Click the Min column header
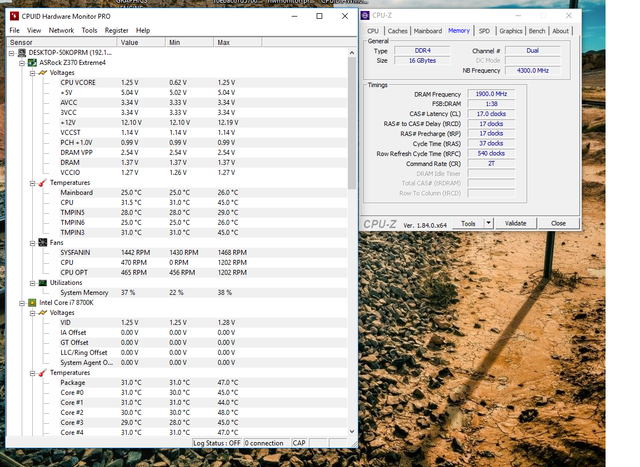The image size is (640, 467). (x=189, y=42)
